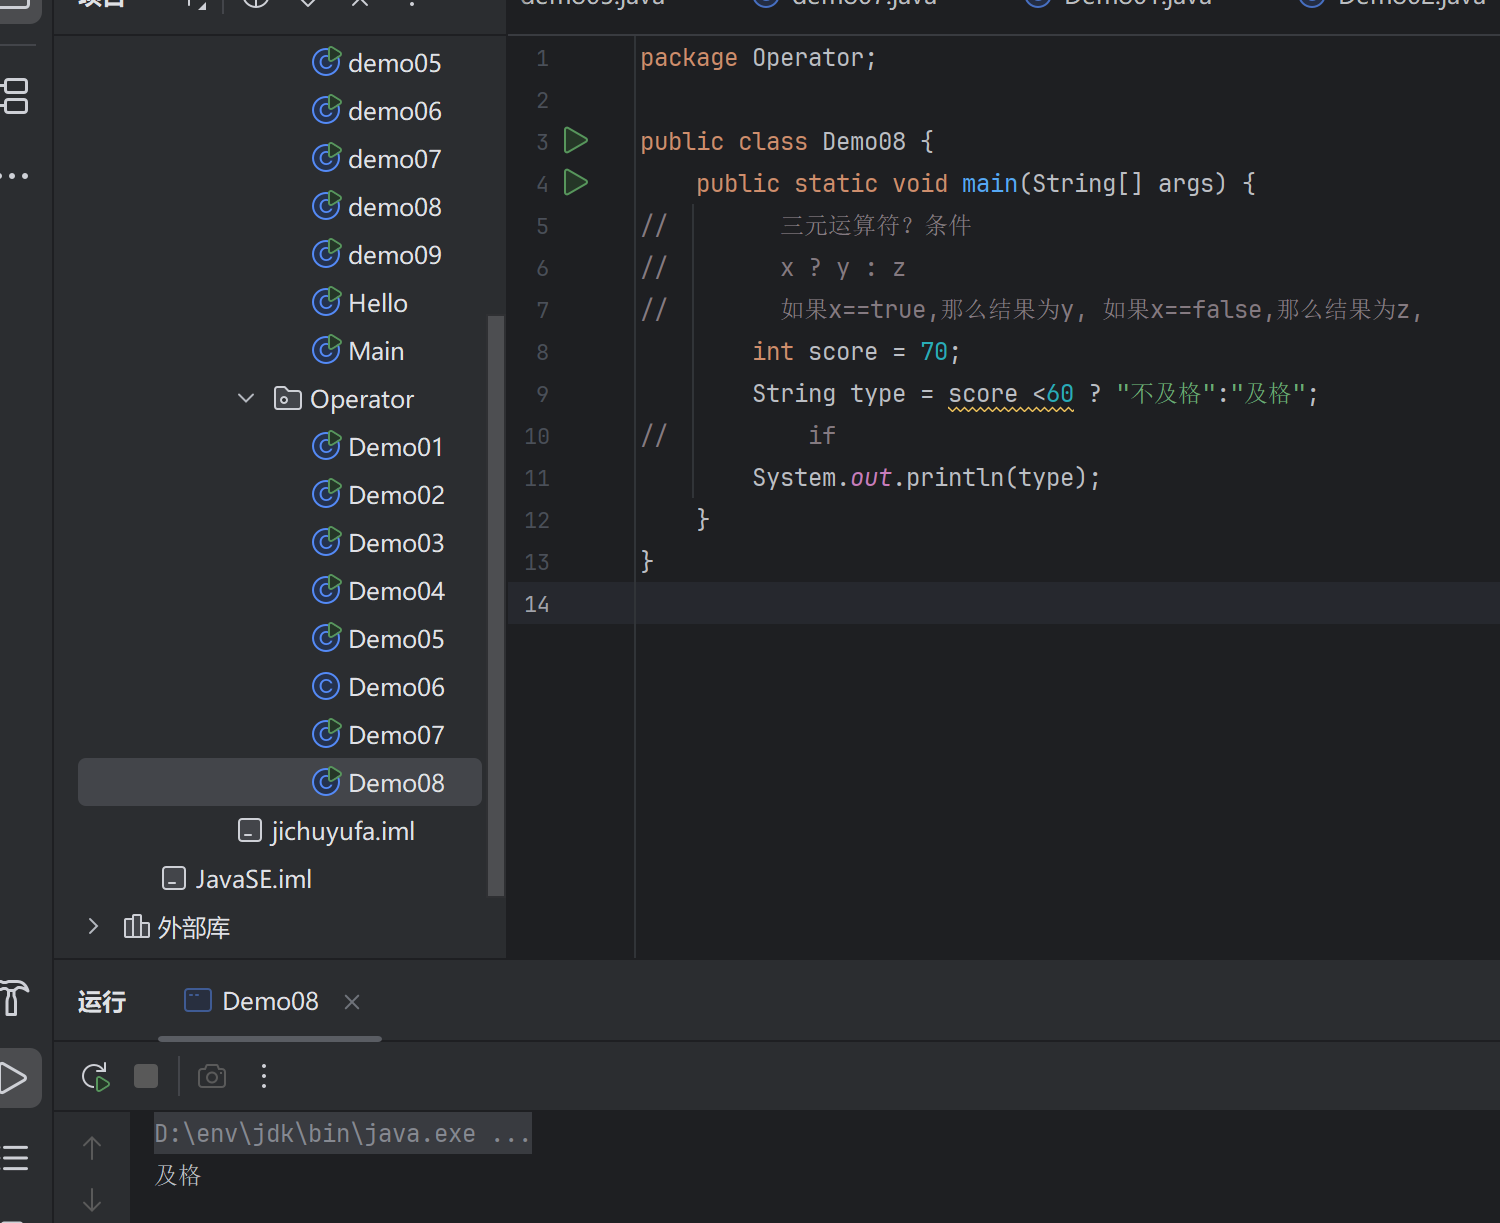
Task: Click the println statement on line 11
Action: 926,478
